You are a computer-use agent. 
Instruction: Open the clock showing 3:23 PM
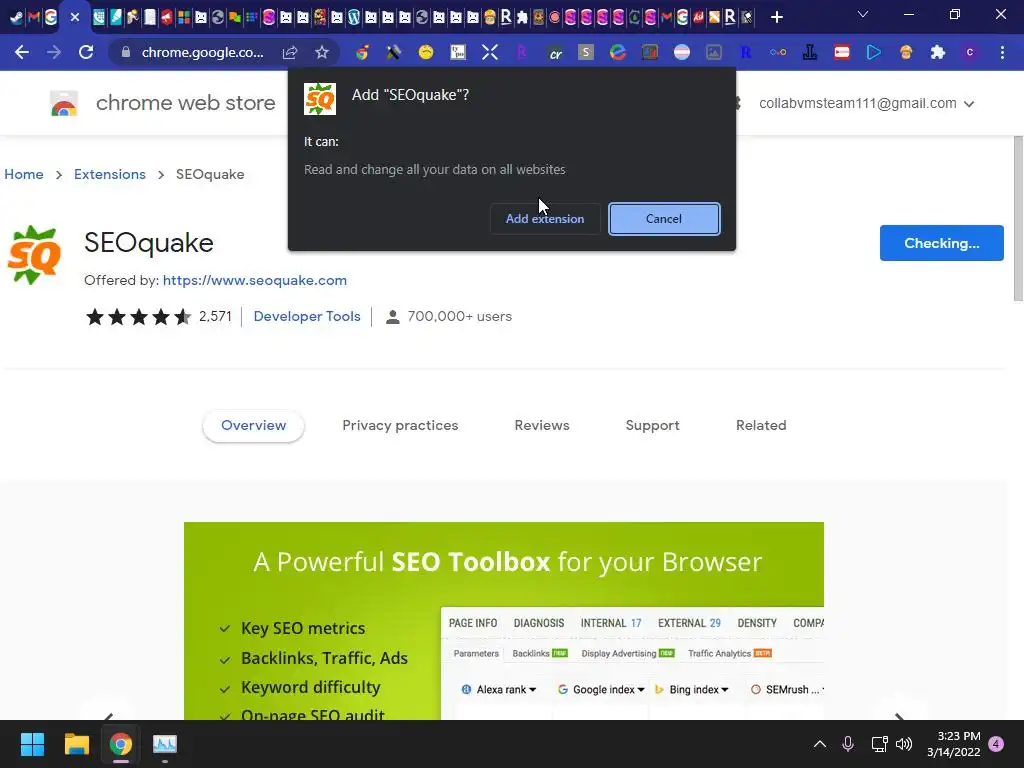(953, 744)
